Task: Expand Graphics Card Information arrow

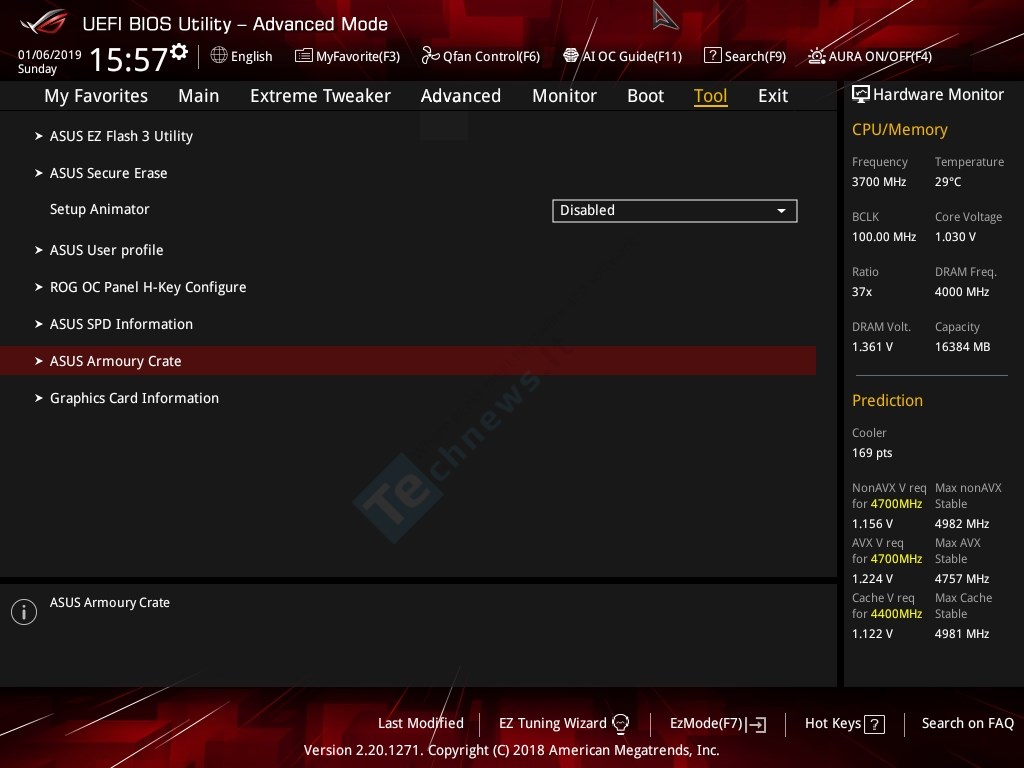Action: point(39,398)
